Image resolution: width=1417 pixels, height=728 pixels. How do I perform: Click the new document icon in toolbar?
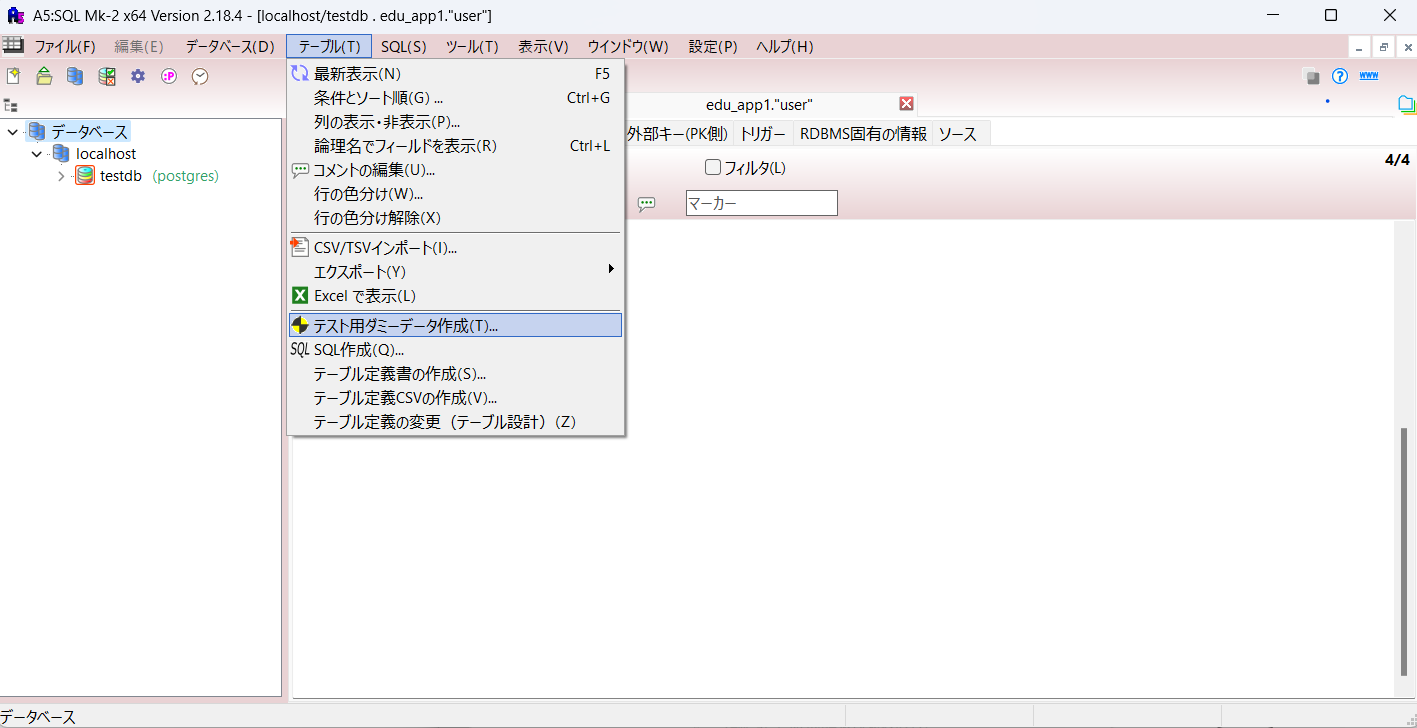[x=13, y=76]
